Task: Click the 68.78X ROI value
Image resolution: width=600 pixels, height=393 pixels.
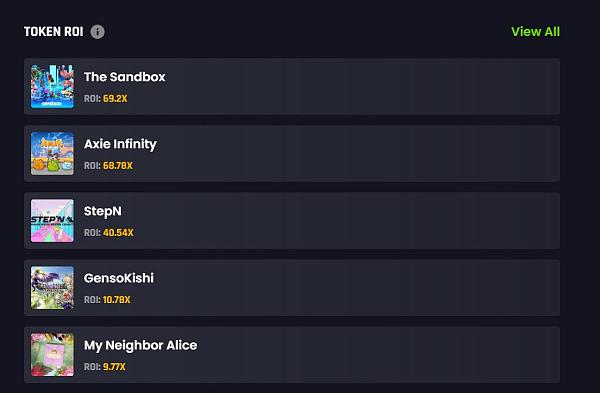Action: (x=118, y=166)
